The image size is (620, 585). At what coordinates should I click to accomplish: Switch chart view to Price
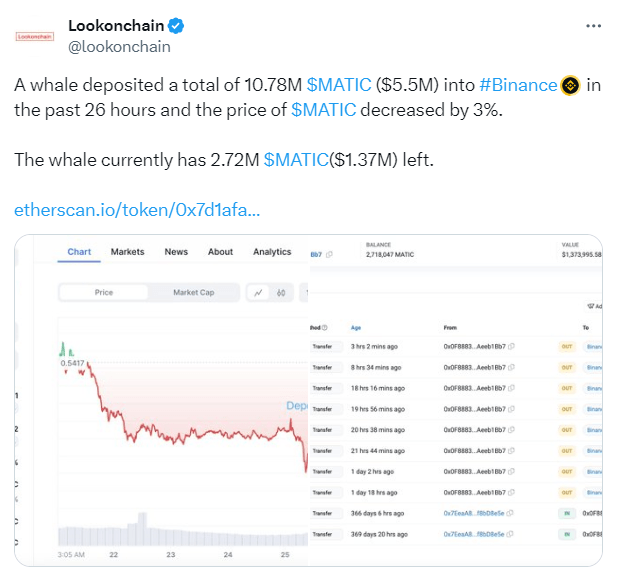(x=104, y=293)
